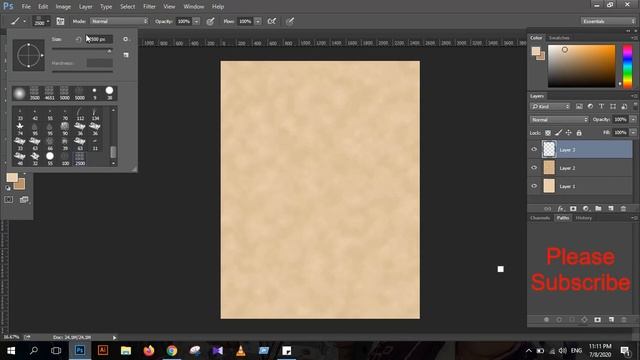Open the brush Mode dropdown
Image resolution: width=640 pixels, height=360 pixels.
[119, 21]
